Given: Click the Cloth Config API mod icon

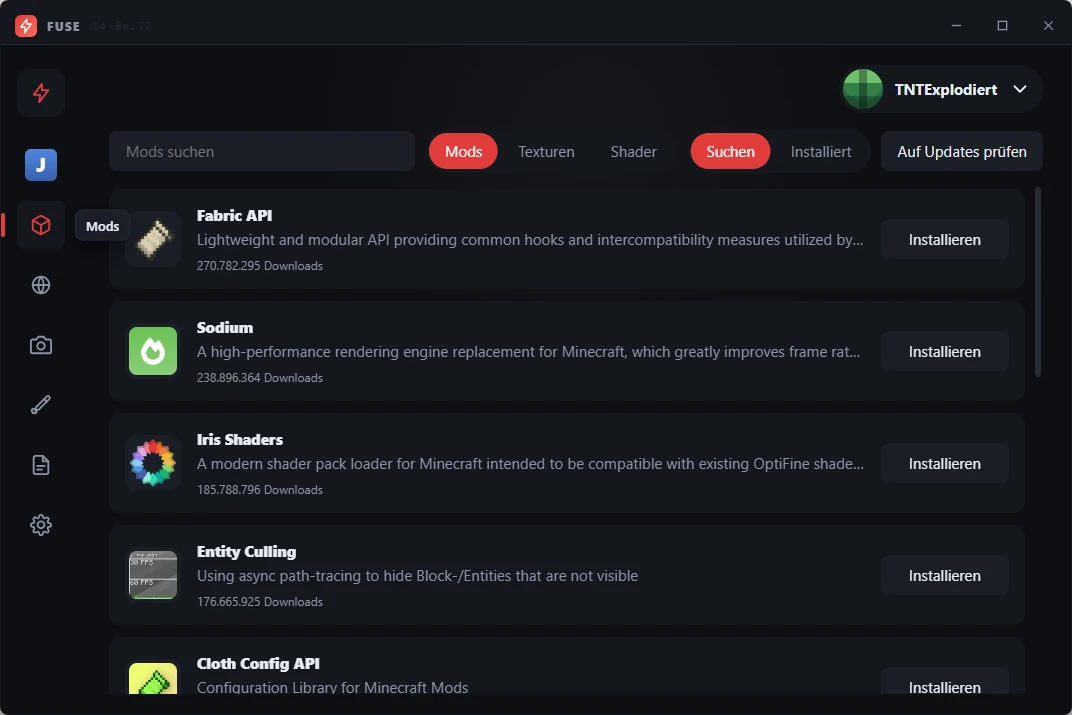Looking at the screenshot, I should click(x=153, y=678).
